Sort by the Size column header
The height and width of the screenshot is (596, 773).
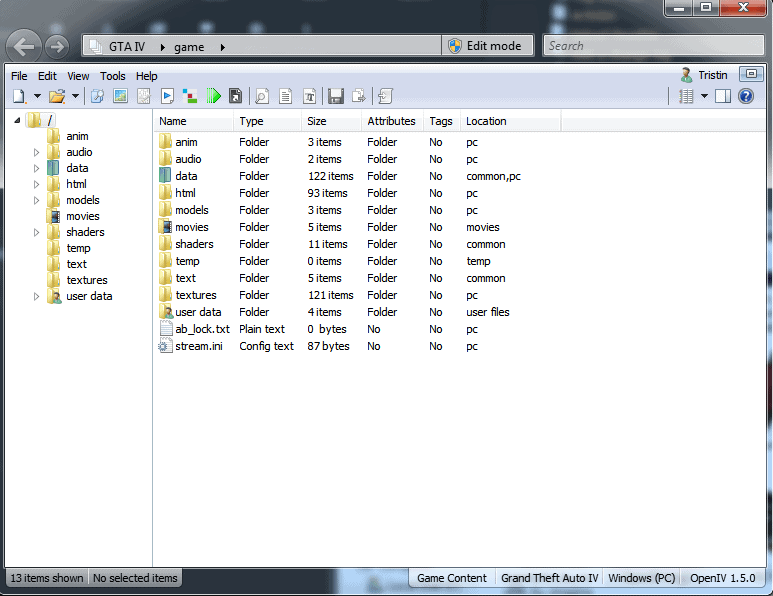pos(316,121)
